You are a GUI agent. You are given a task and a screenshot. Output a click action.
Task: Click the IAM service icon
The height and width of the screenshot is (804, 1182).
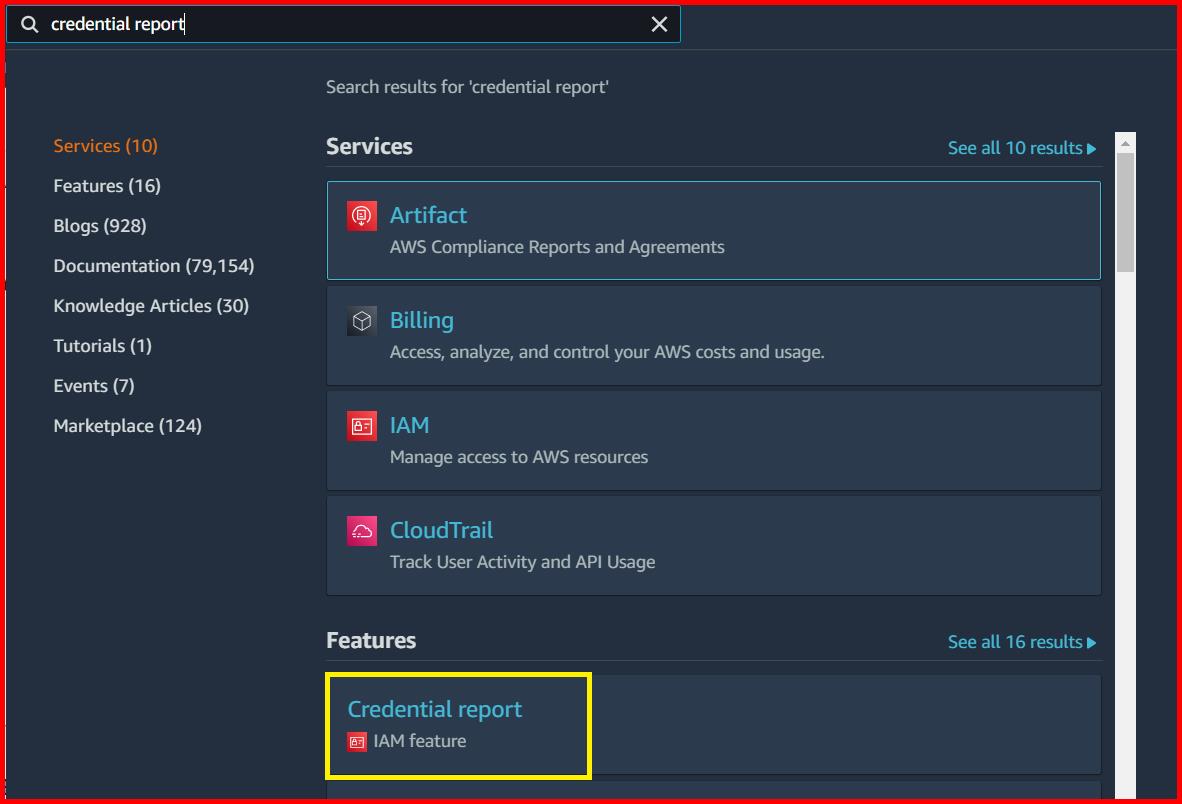click(362, 426)
